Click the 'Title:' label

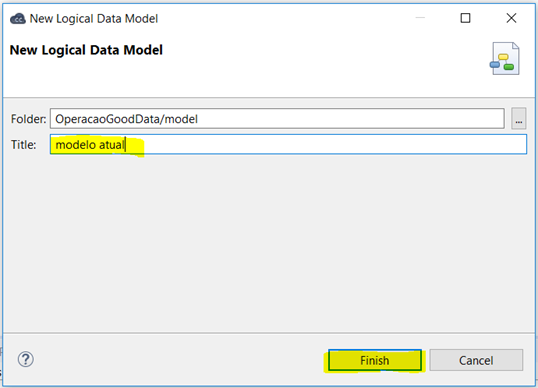pyautogui.click(x=23, y=145)
